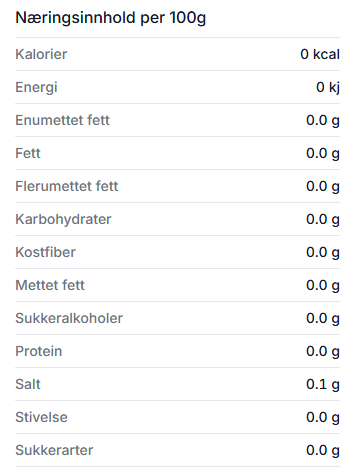Image resolution: width=363 pixels, height=474 pixels.
Task: Select the Kalorier row label
Action: [x=41, y=54]
